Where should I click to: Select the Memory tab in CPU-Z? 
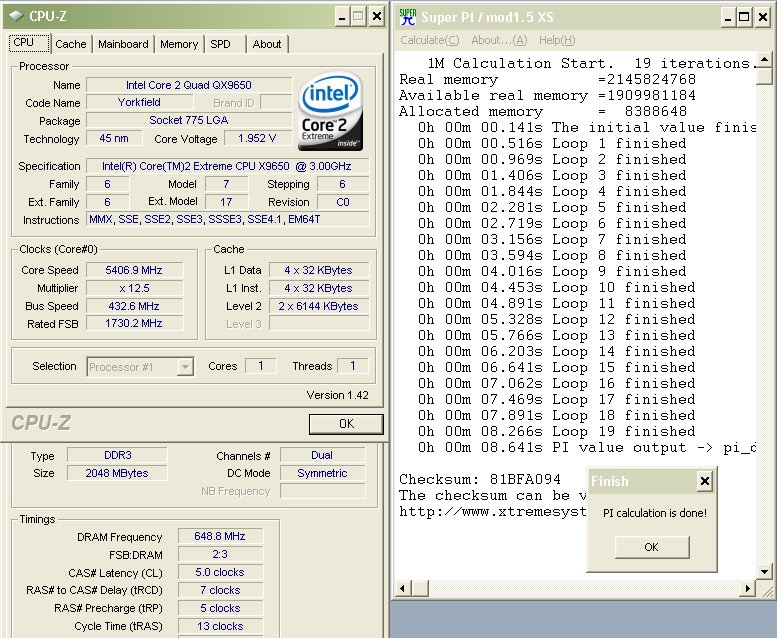(x=179, y=44)
